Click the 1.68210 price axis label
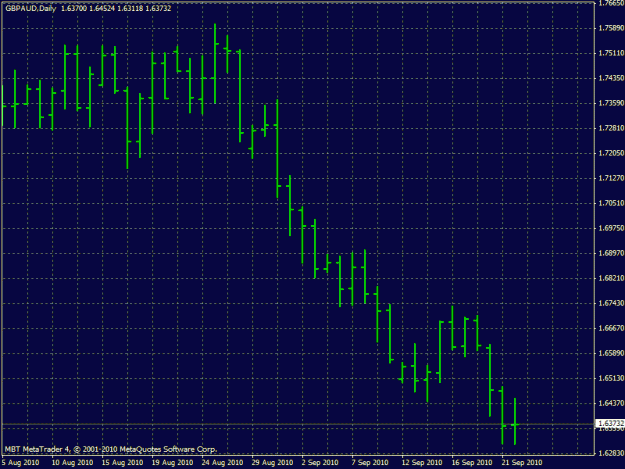The width and height of the screenshot is (625, 469). pos(611,278)
